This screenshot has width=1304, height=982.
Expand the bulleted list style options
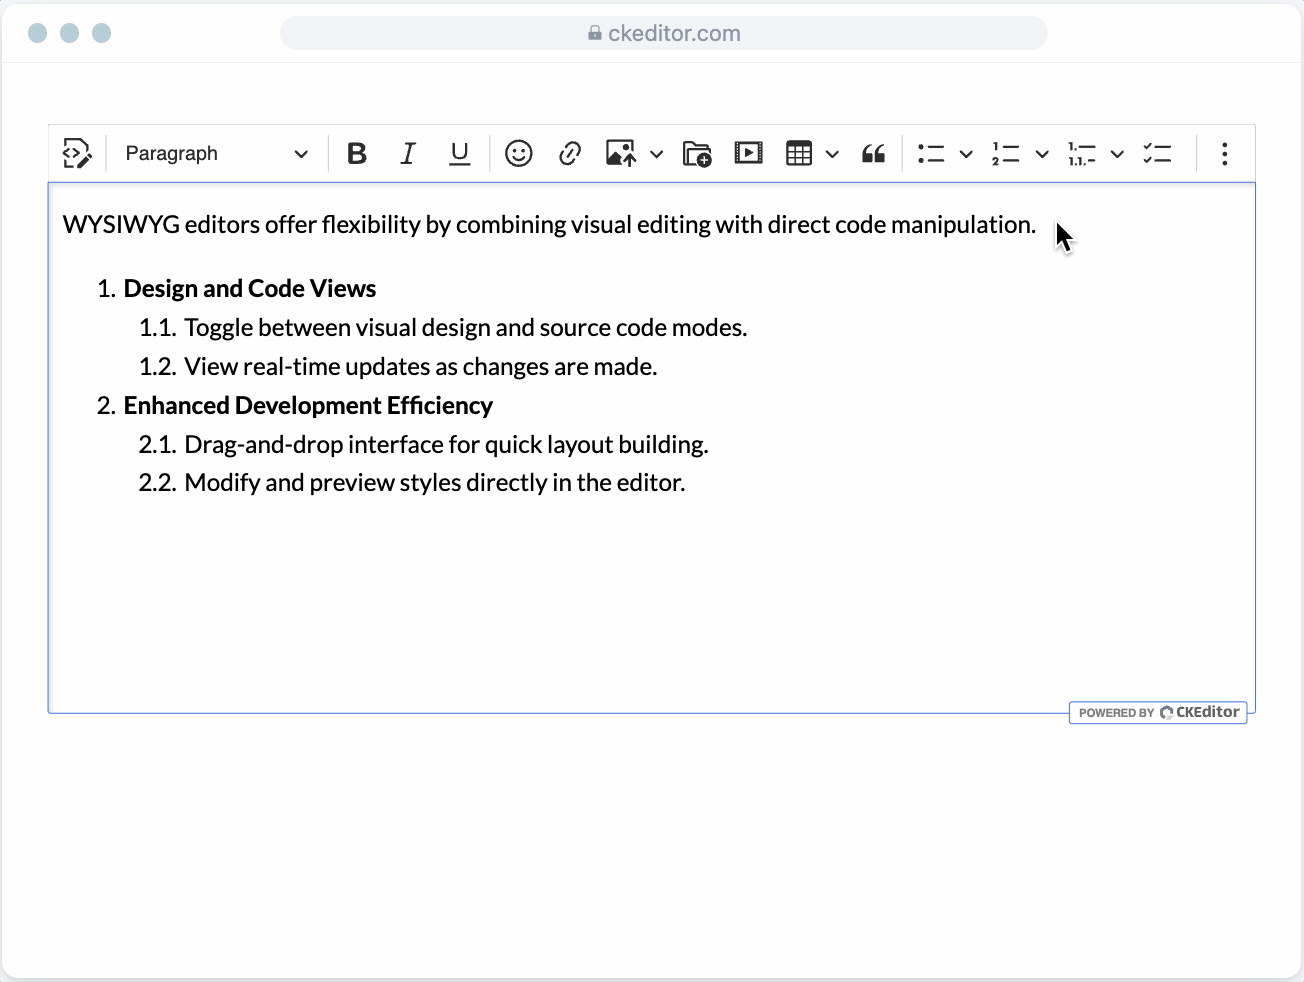coord(966,154)
